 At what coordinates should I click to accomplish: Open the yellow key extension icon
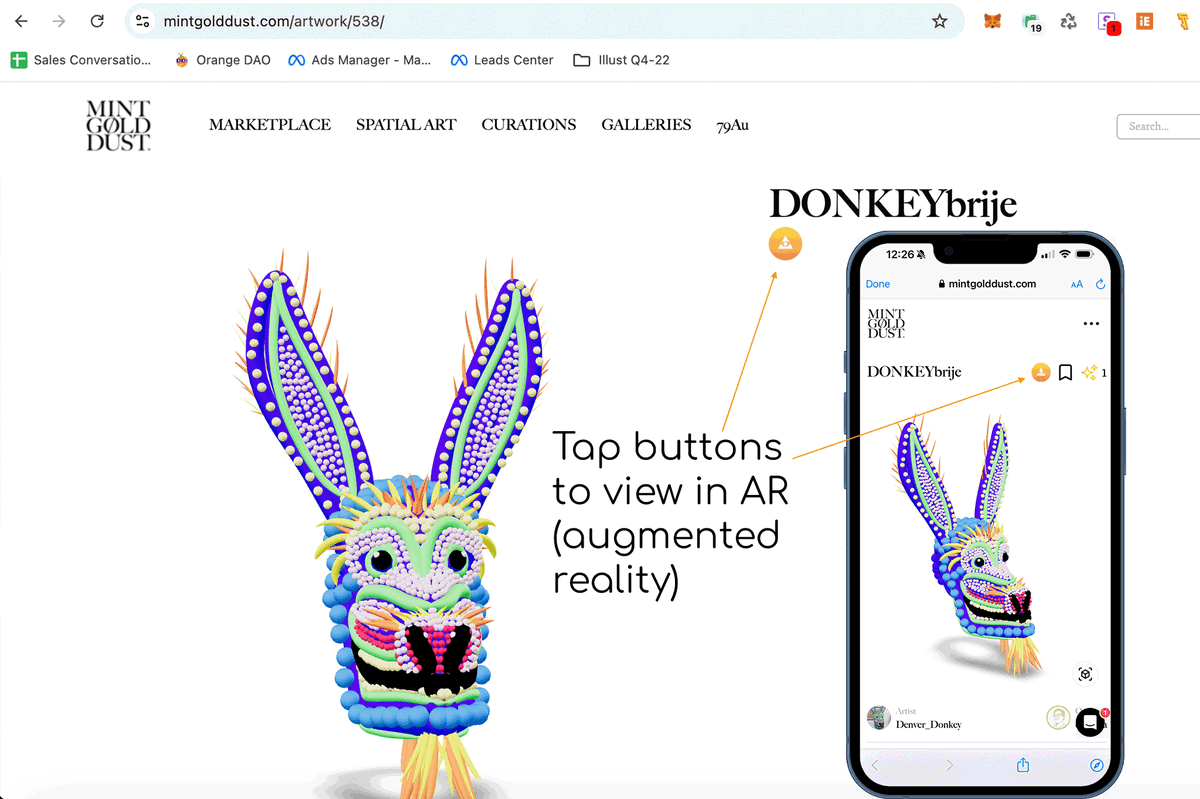coord(1182,21)
